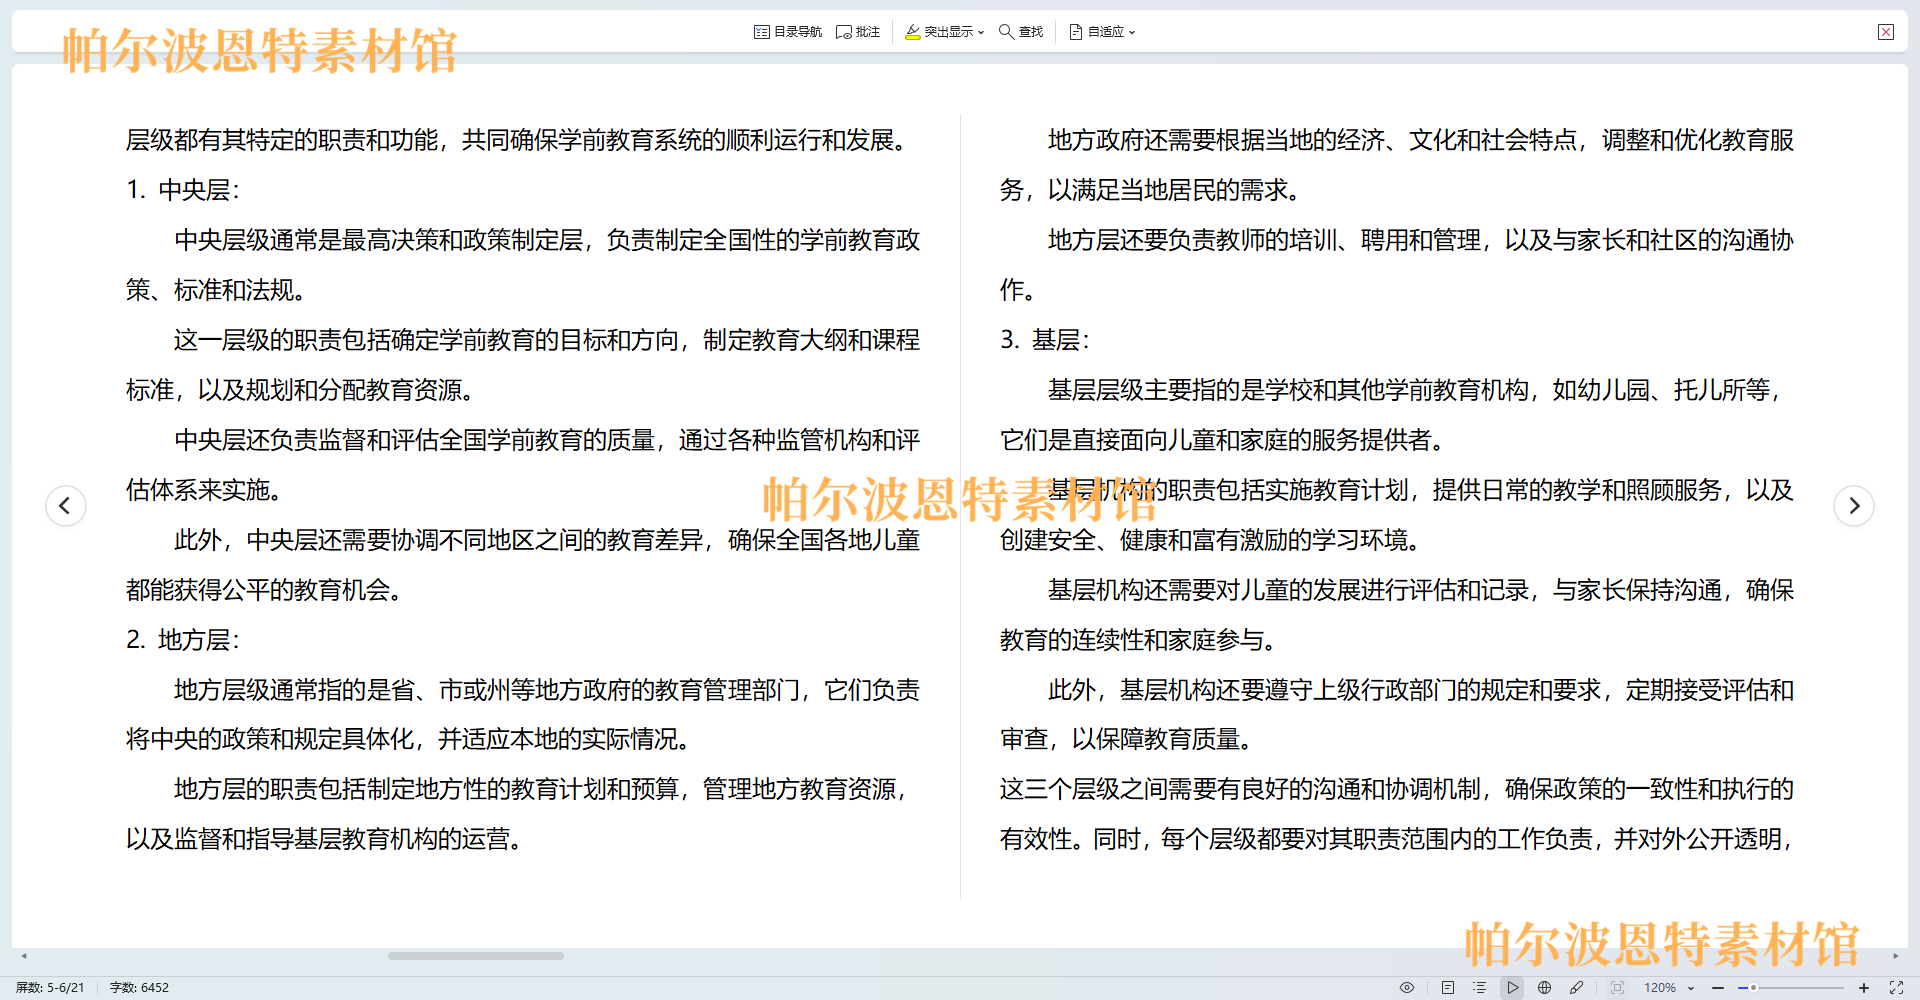
Task: Click the scrollbar left arrow
Action: tap(24, 956)
